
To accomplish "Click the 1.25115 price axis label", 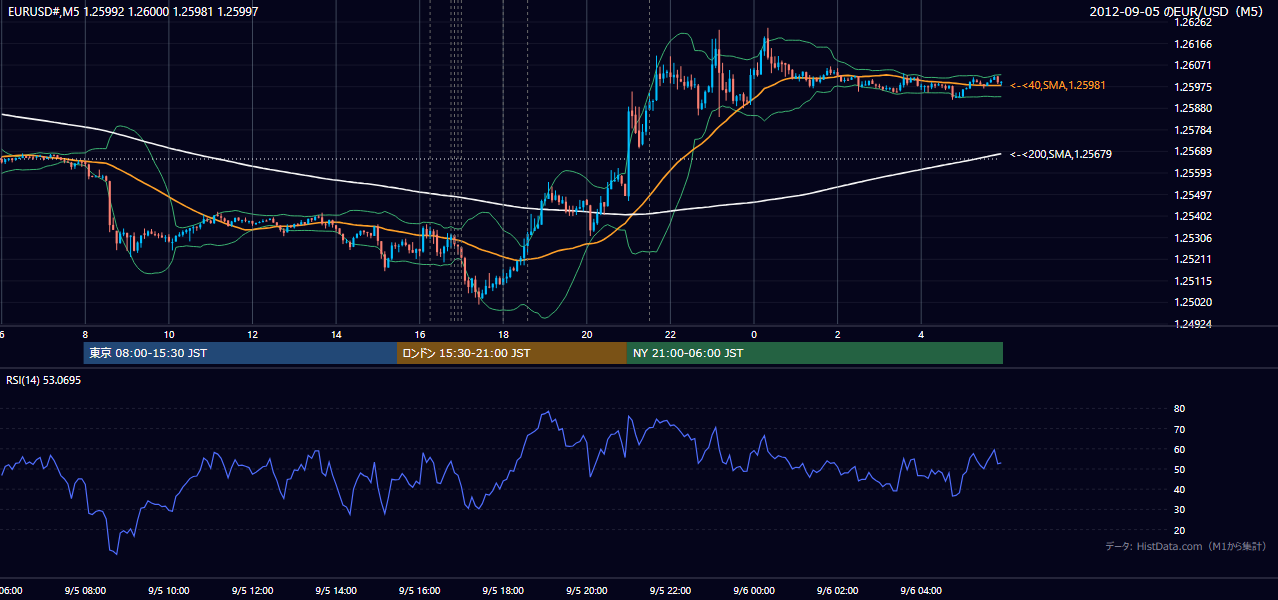I will (1193, 281).
